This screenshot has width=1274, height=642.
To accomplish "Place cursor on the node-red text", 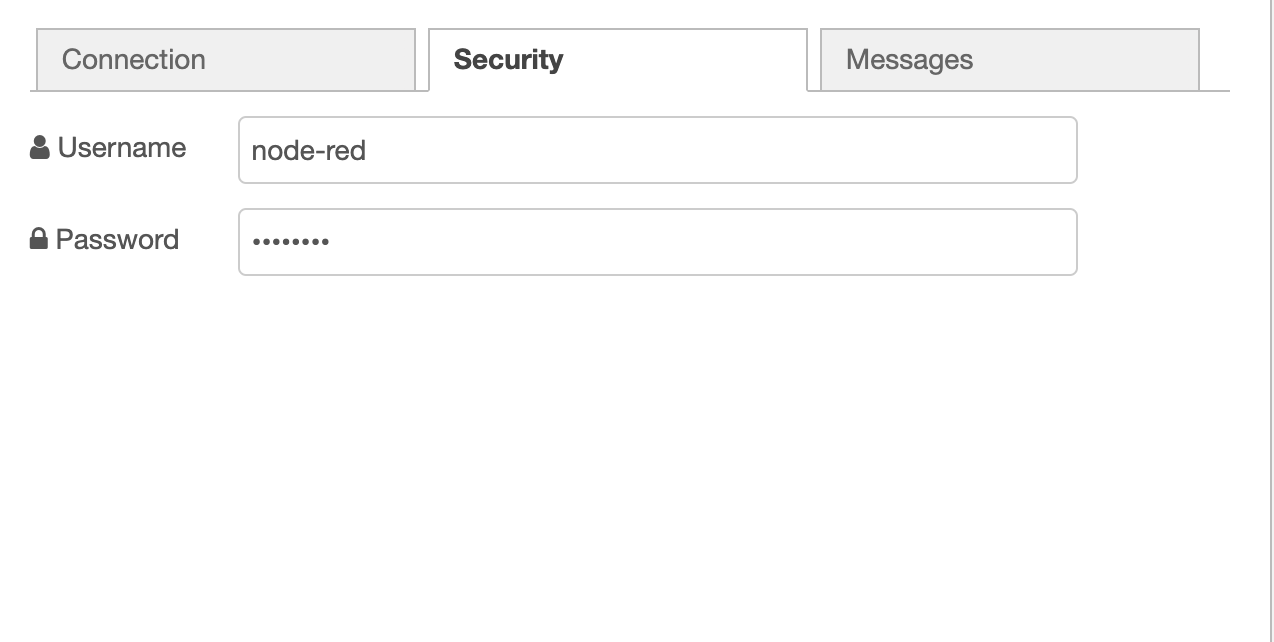I will click(308, 151).
